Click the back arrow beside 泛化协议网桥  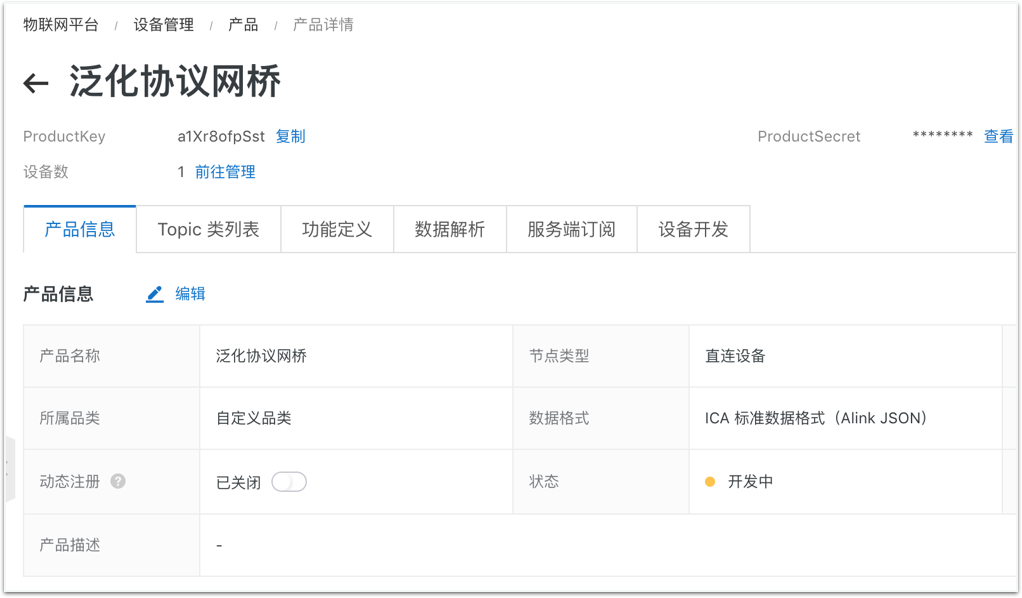[36, 83]
